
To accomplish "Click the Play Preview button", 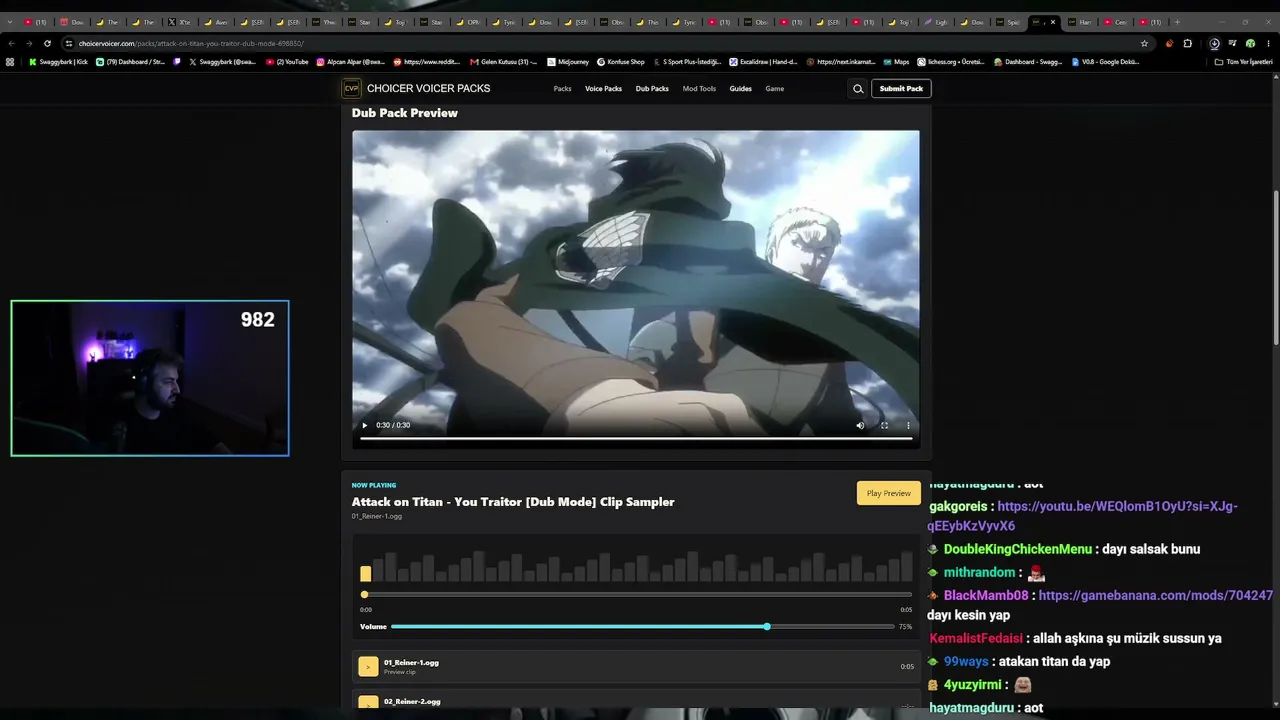I will click(888, 493).
